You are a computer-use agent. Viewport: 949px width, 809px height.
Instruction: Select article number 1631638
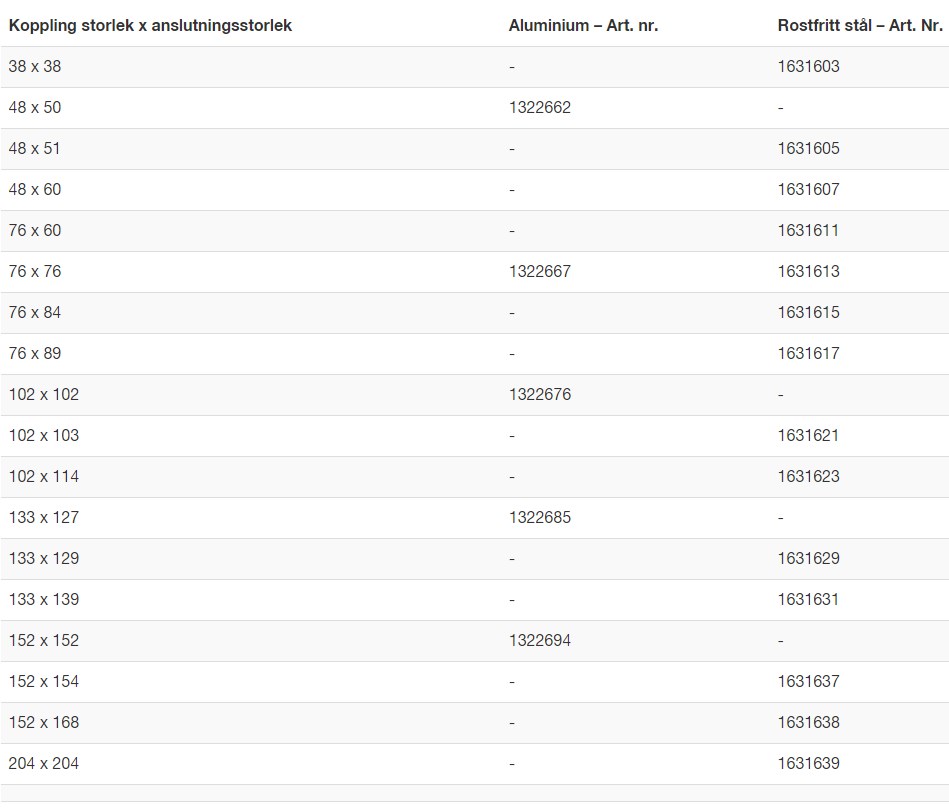pos(808,723)
